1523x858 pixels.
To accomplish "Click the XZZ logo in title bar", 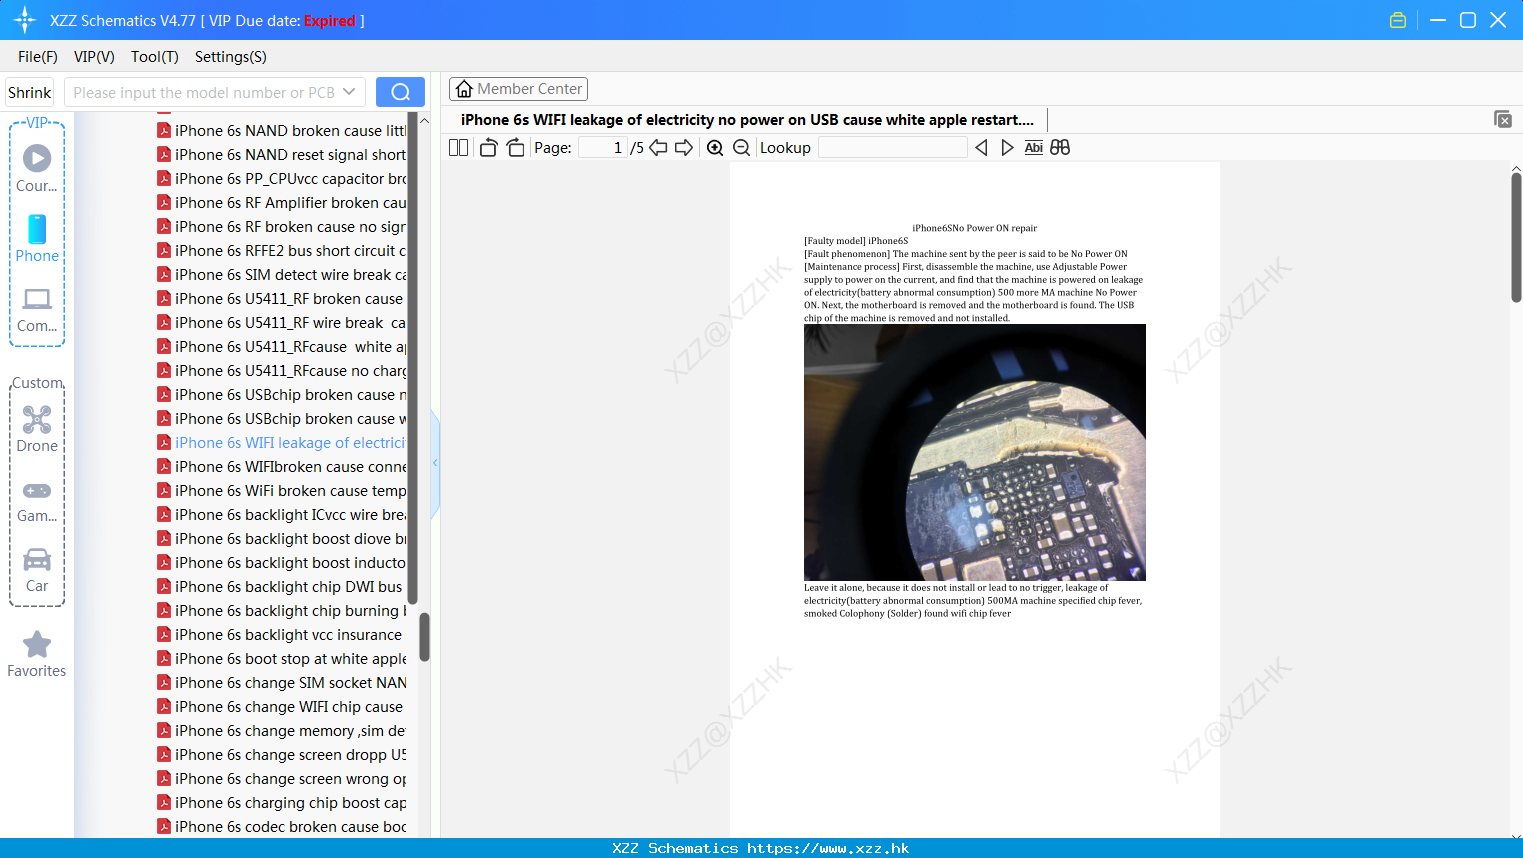I will tap(25, 20).
